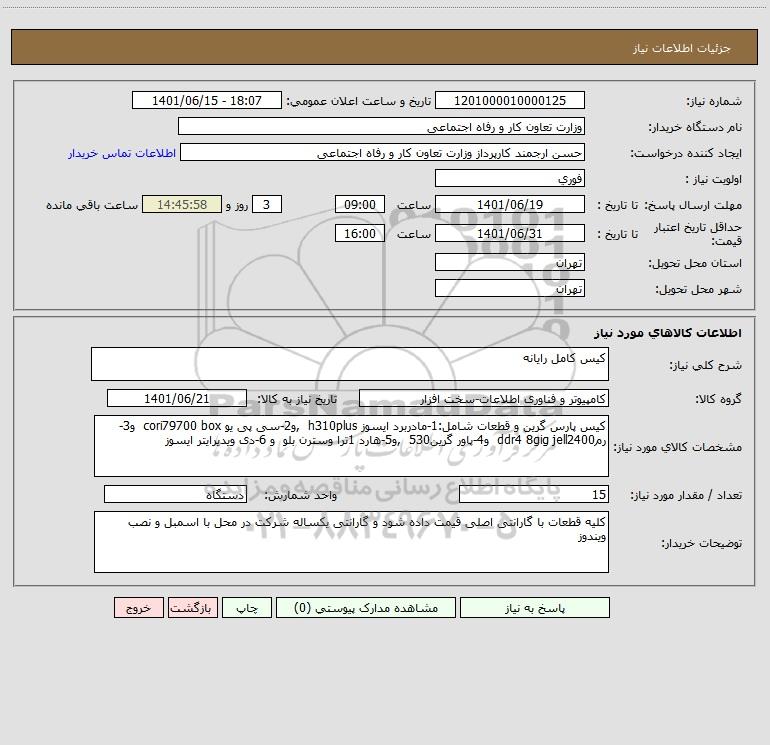
Task: Click the نام دستگاه خریدار field
Action: click(381, 127)
